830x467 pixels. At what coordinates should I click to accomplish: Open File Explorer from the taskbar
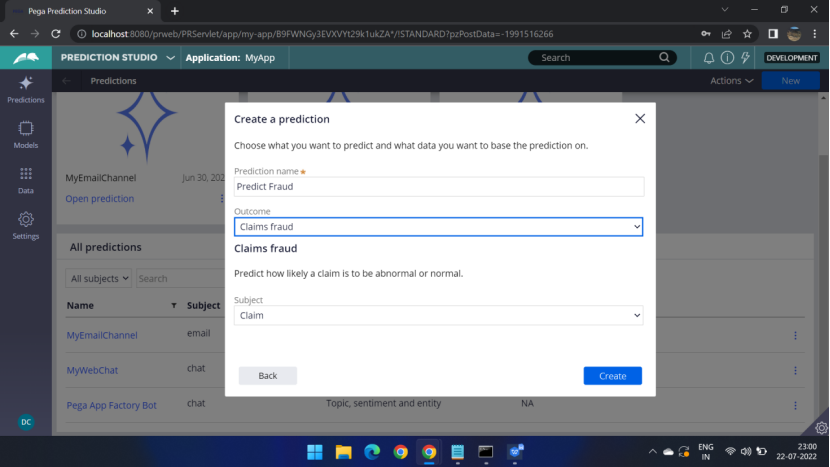pyautogui.click(x=344, y=452)
